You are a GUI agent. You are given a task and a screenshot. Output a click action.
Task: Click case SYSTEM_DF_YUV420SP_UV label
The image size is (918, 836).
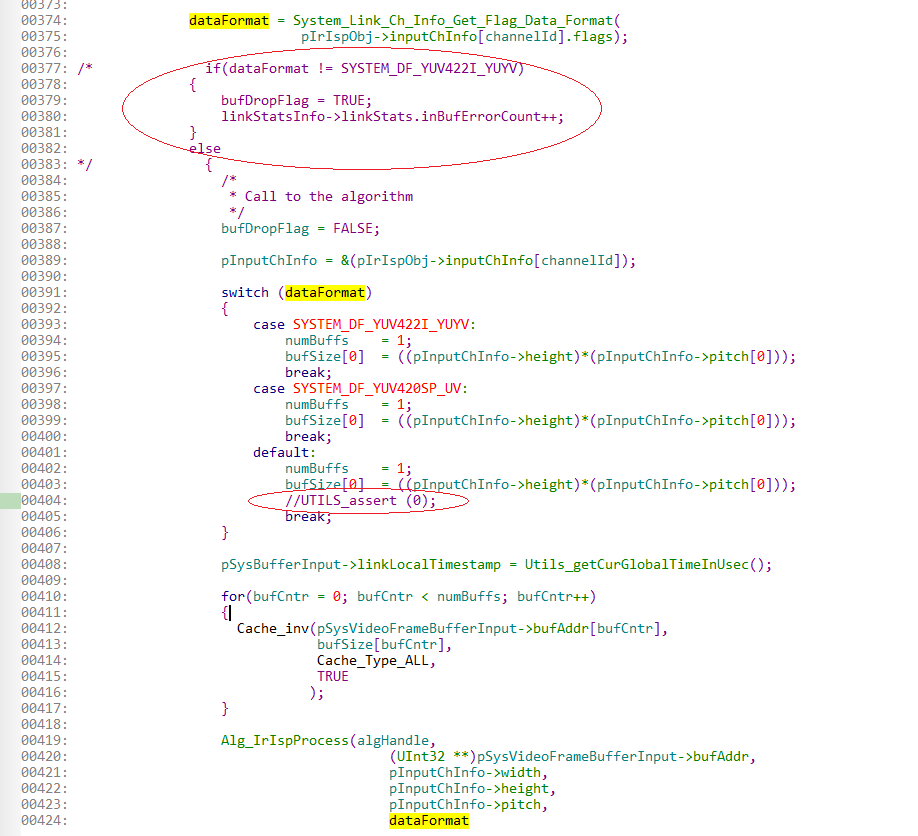(360, 389)
